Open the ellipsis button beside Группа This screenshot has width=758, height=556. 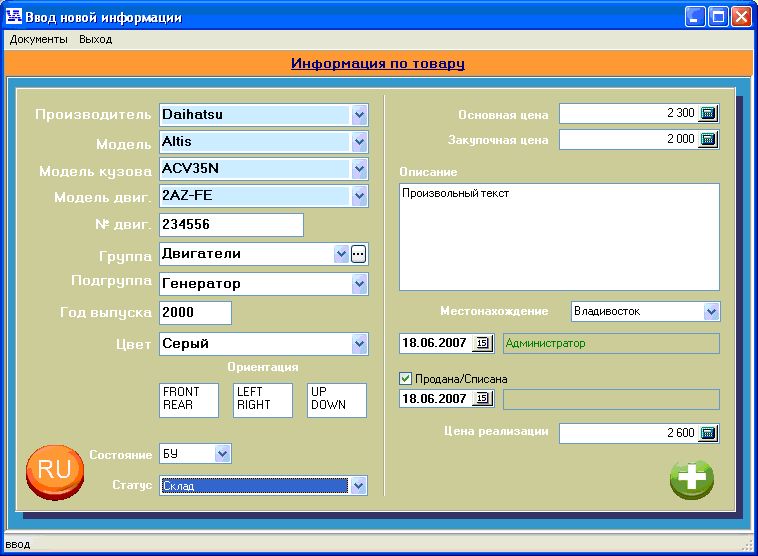[358, 254]
